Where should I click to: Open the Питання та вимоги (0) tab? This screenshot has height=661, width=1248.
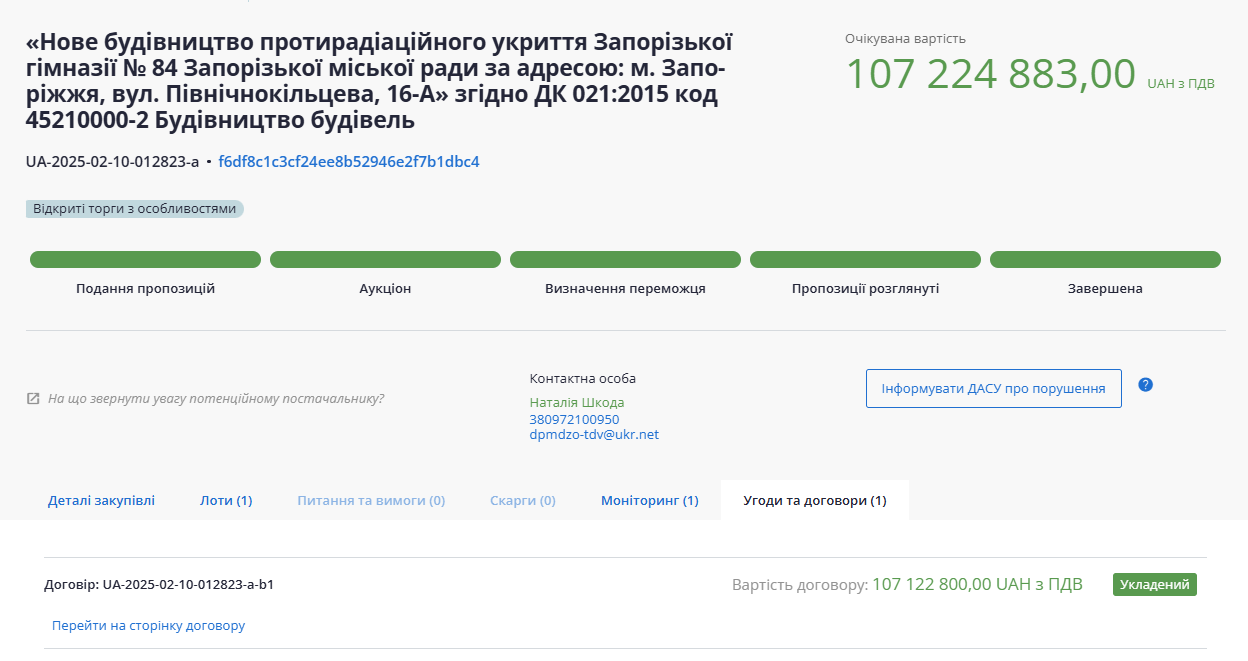point(371,500)
